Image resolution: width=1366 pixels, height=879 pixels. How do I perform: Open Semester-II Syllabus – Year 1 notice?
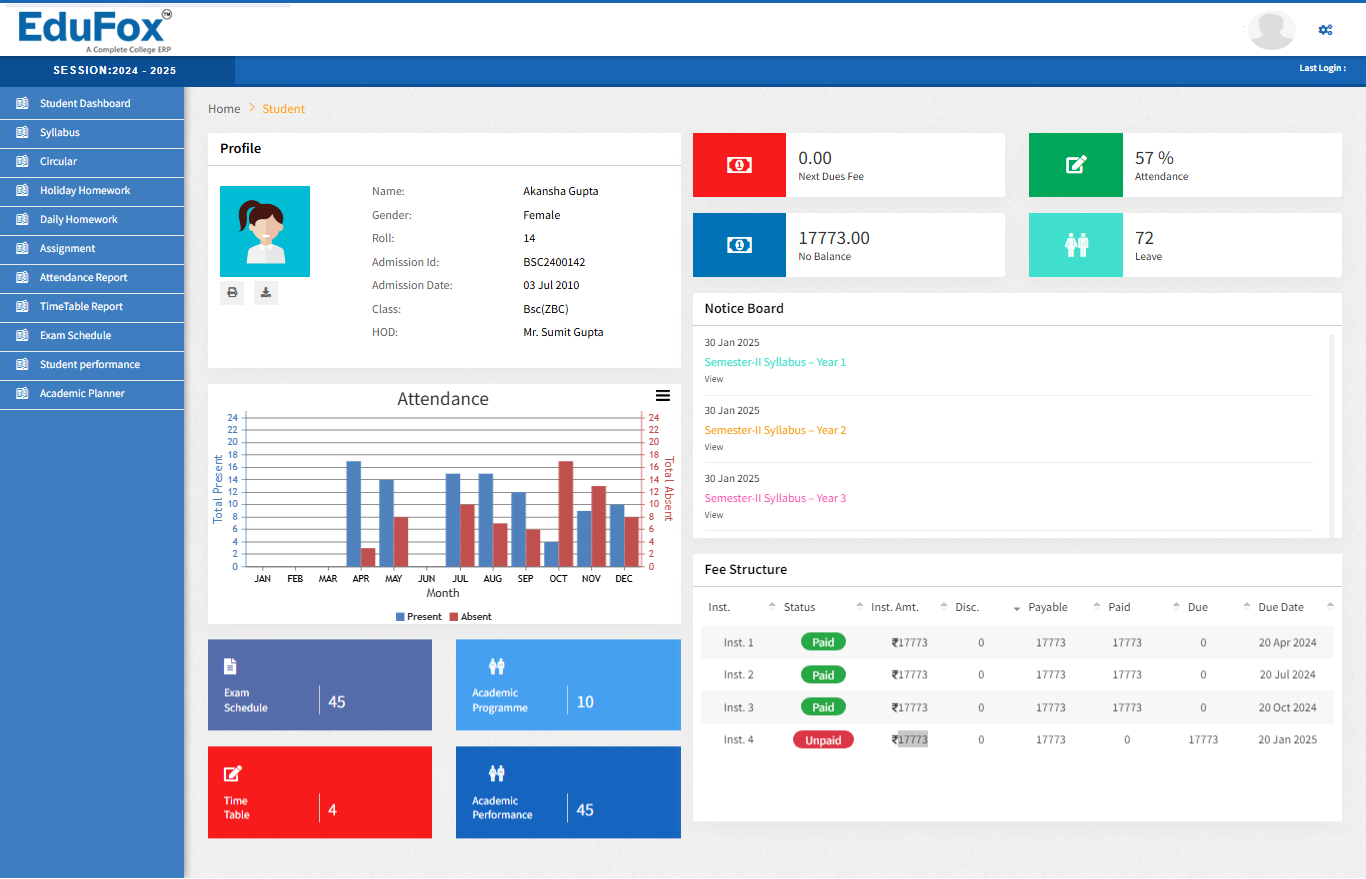775,362
